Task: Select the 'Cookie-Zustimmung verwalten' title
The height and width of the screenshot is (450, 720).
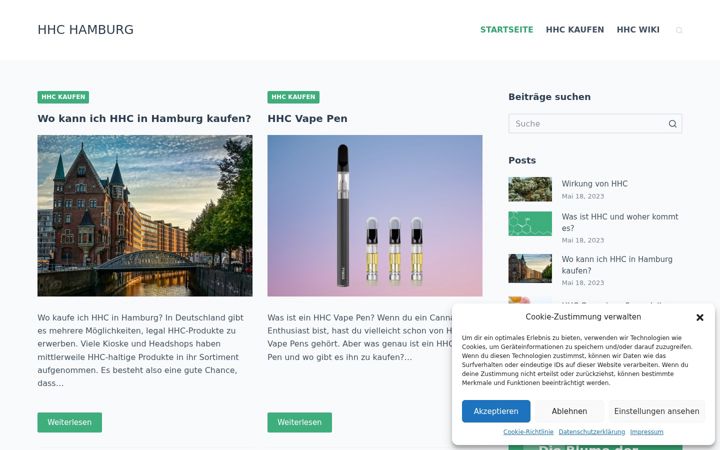Action: pyautogui.click(x=583, y=317)
